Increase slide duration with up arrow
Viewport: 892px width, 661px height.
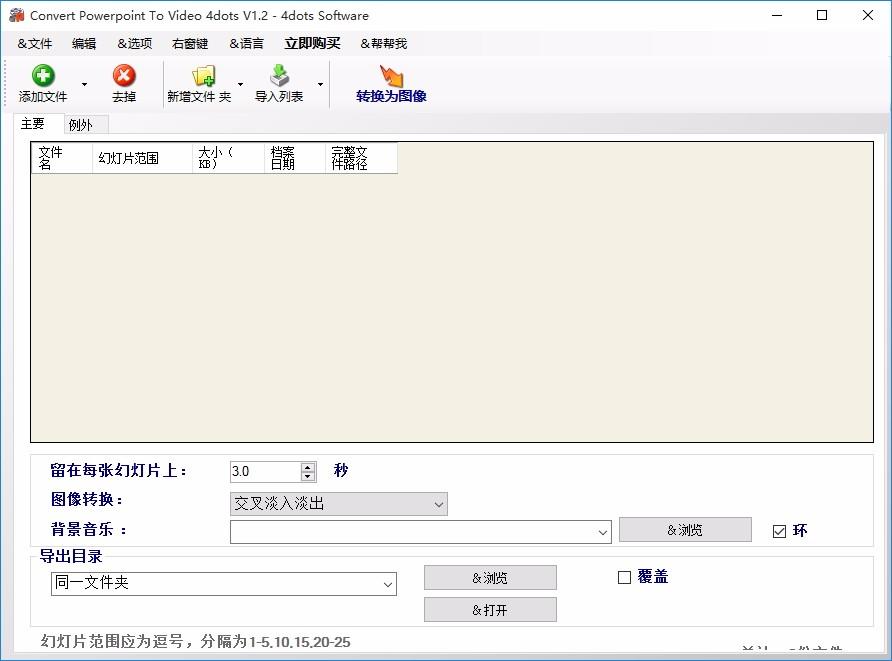(x=308, y=466)
